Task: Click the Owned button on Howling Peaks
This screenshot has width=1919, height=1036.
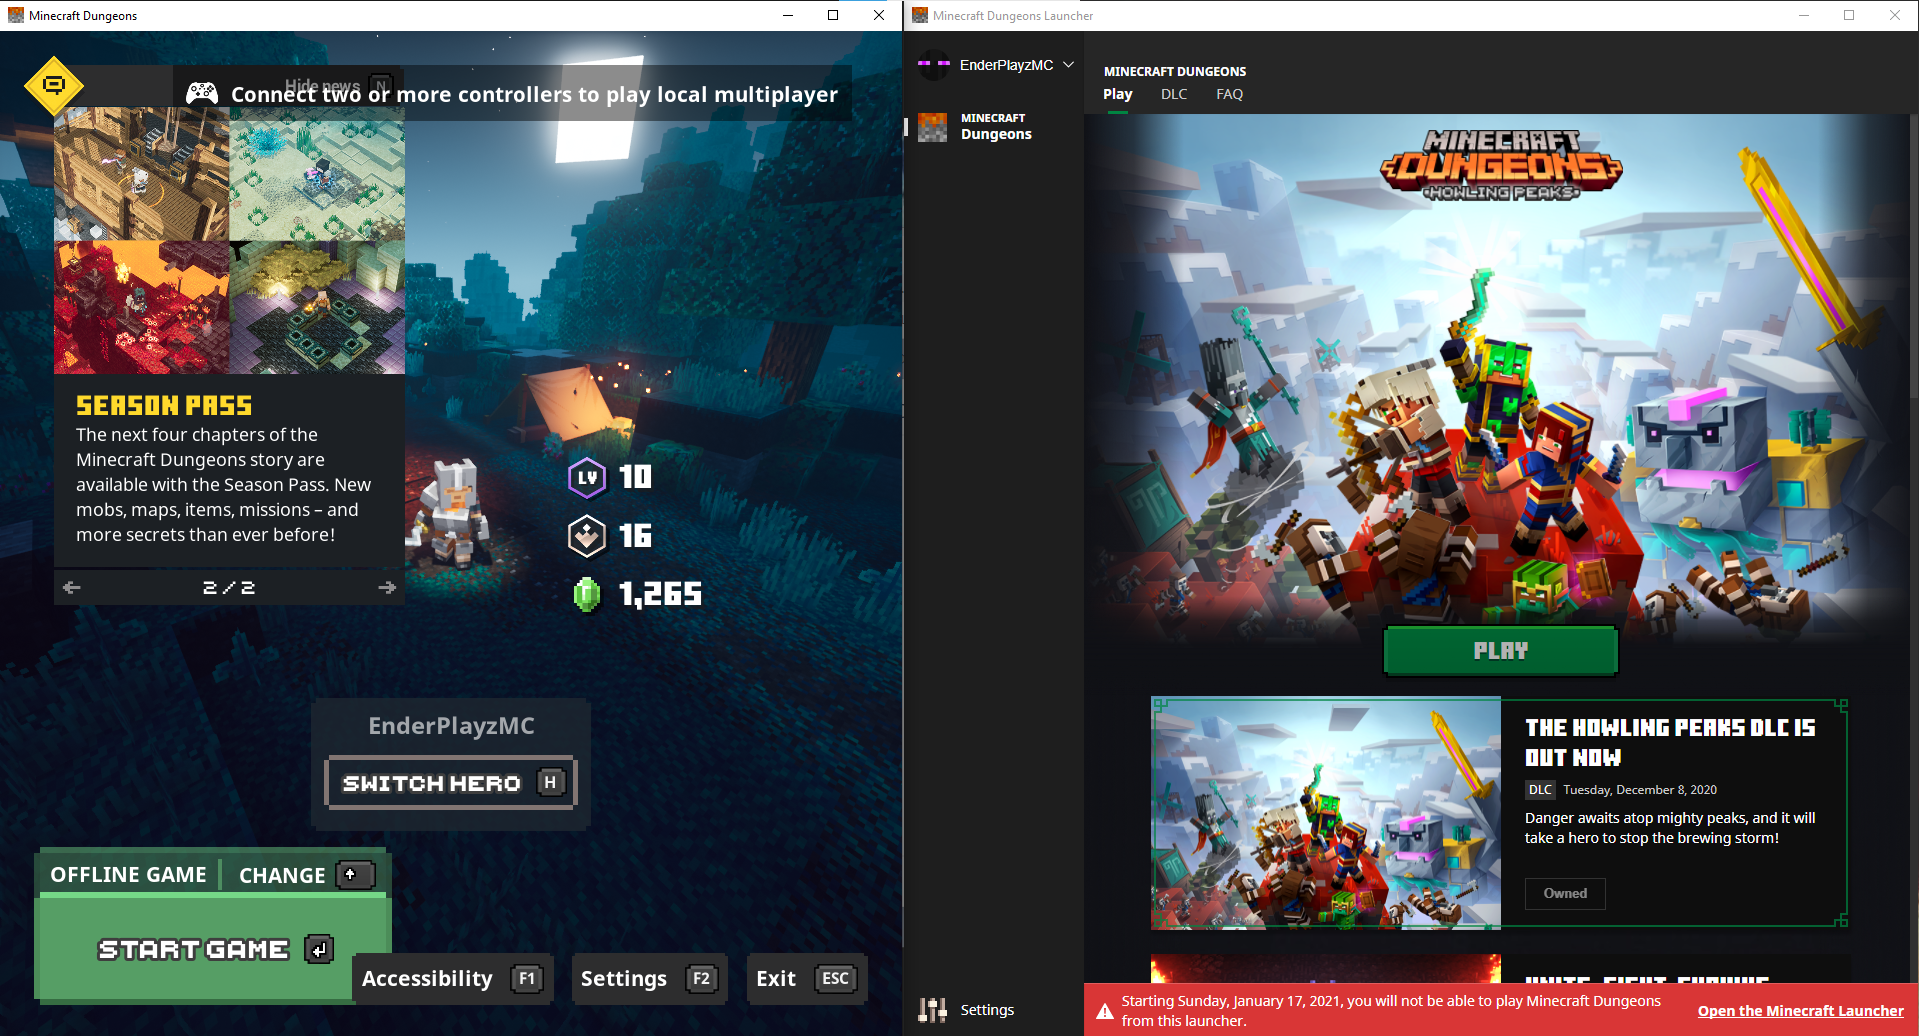Action: click(x=1565, y=894)
